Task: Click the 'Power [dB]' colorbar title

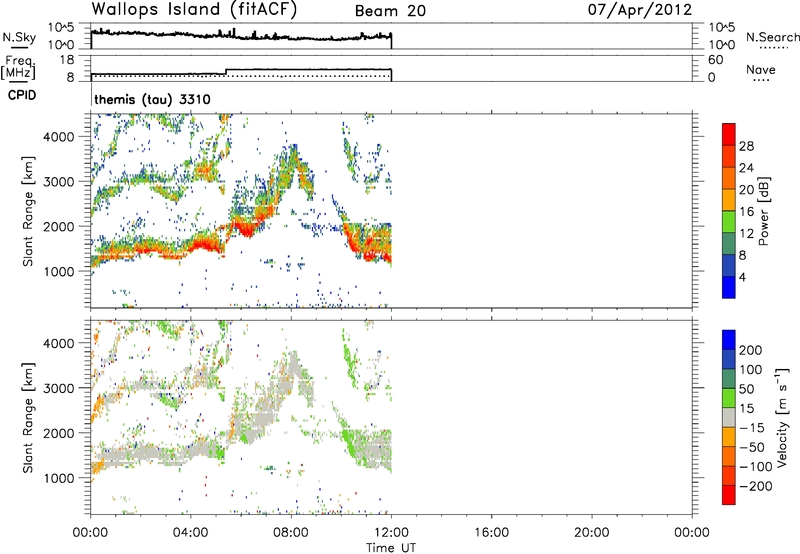Action: 763,211
